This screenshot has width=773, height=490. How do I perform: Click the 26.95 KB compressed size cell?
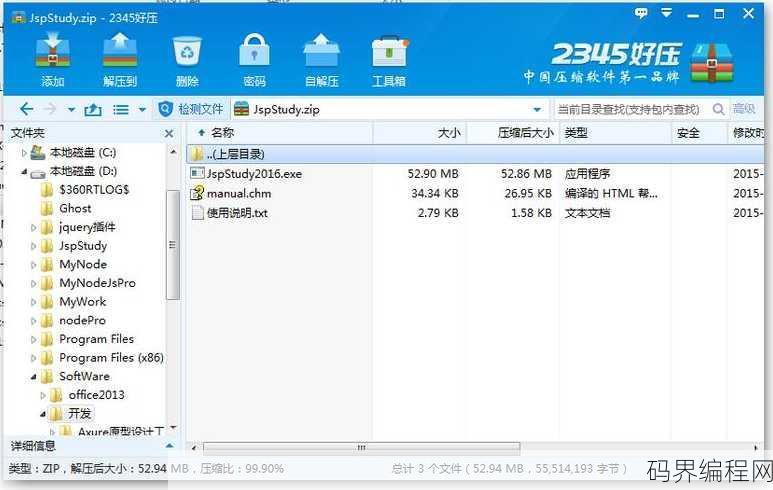(528, 193)
